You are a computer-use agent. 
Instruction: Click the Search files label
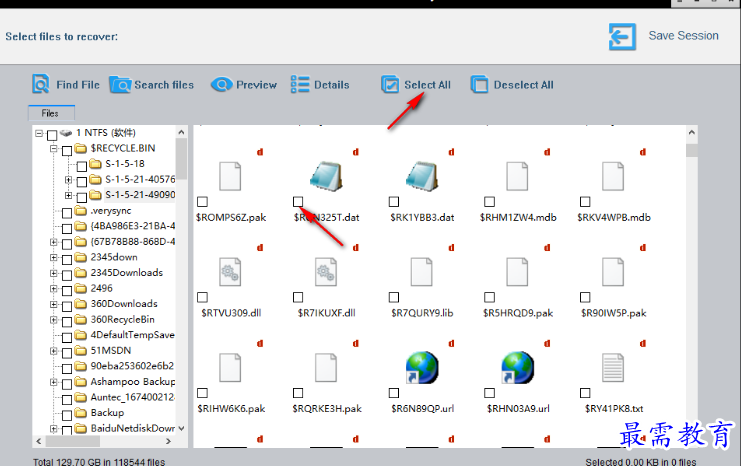(x=164, y=85)
